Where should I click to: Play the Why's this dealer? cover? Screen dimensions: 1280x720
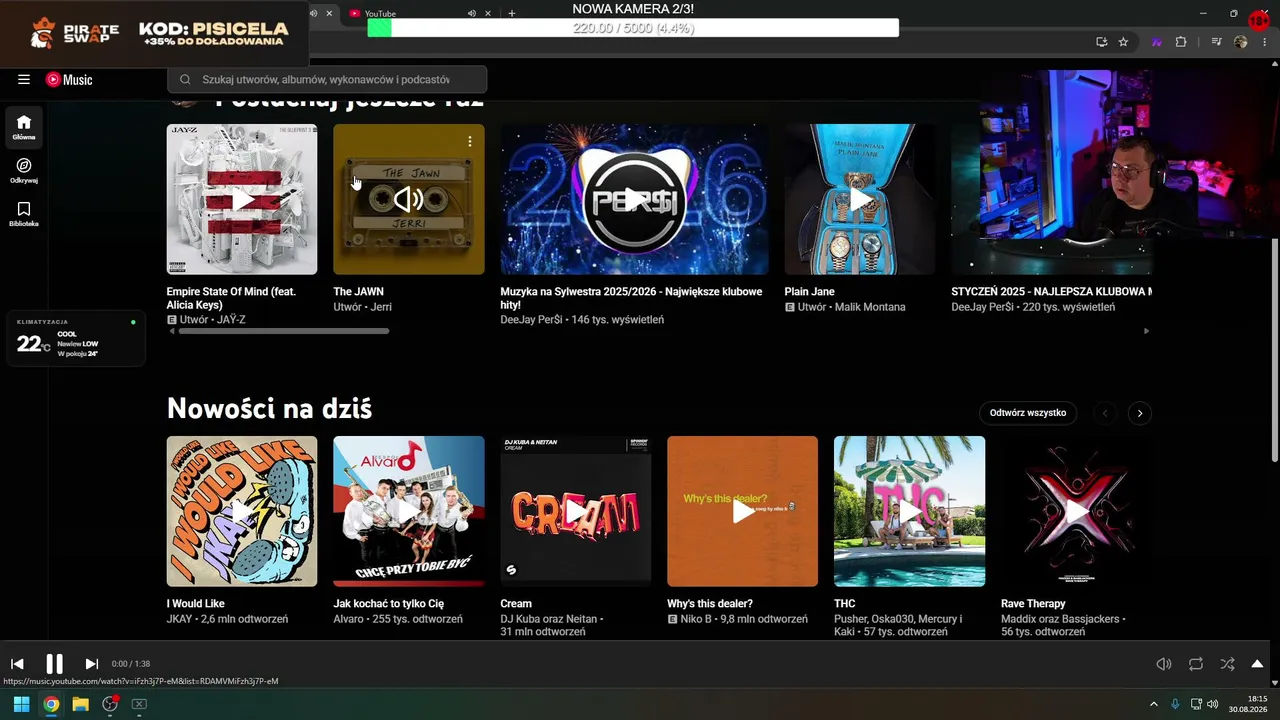(x=742, y=511)
